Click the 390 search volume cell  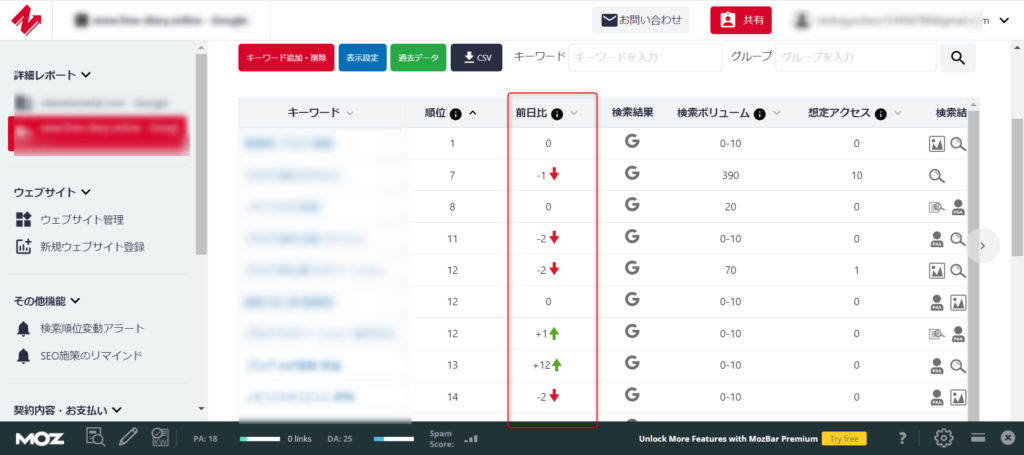point(729,176)
